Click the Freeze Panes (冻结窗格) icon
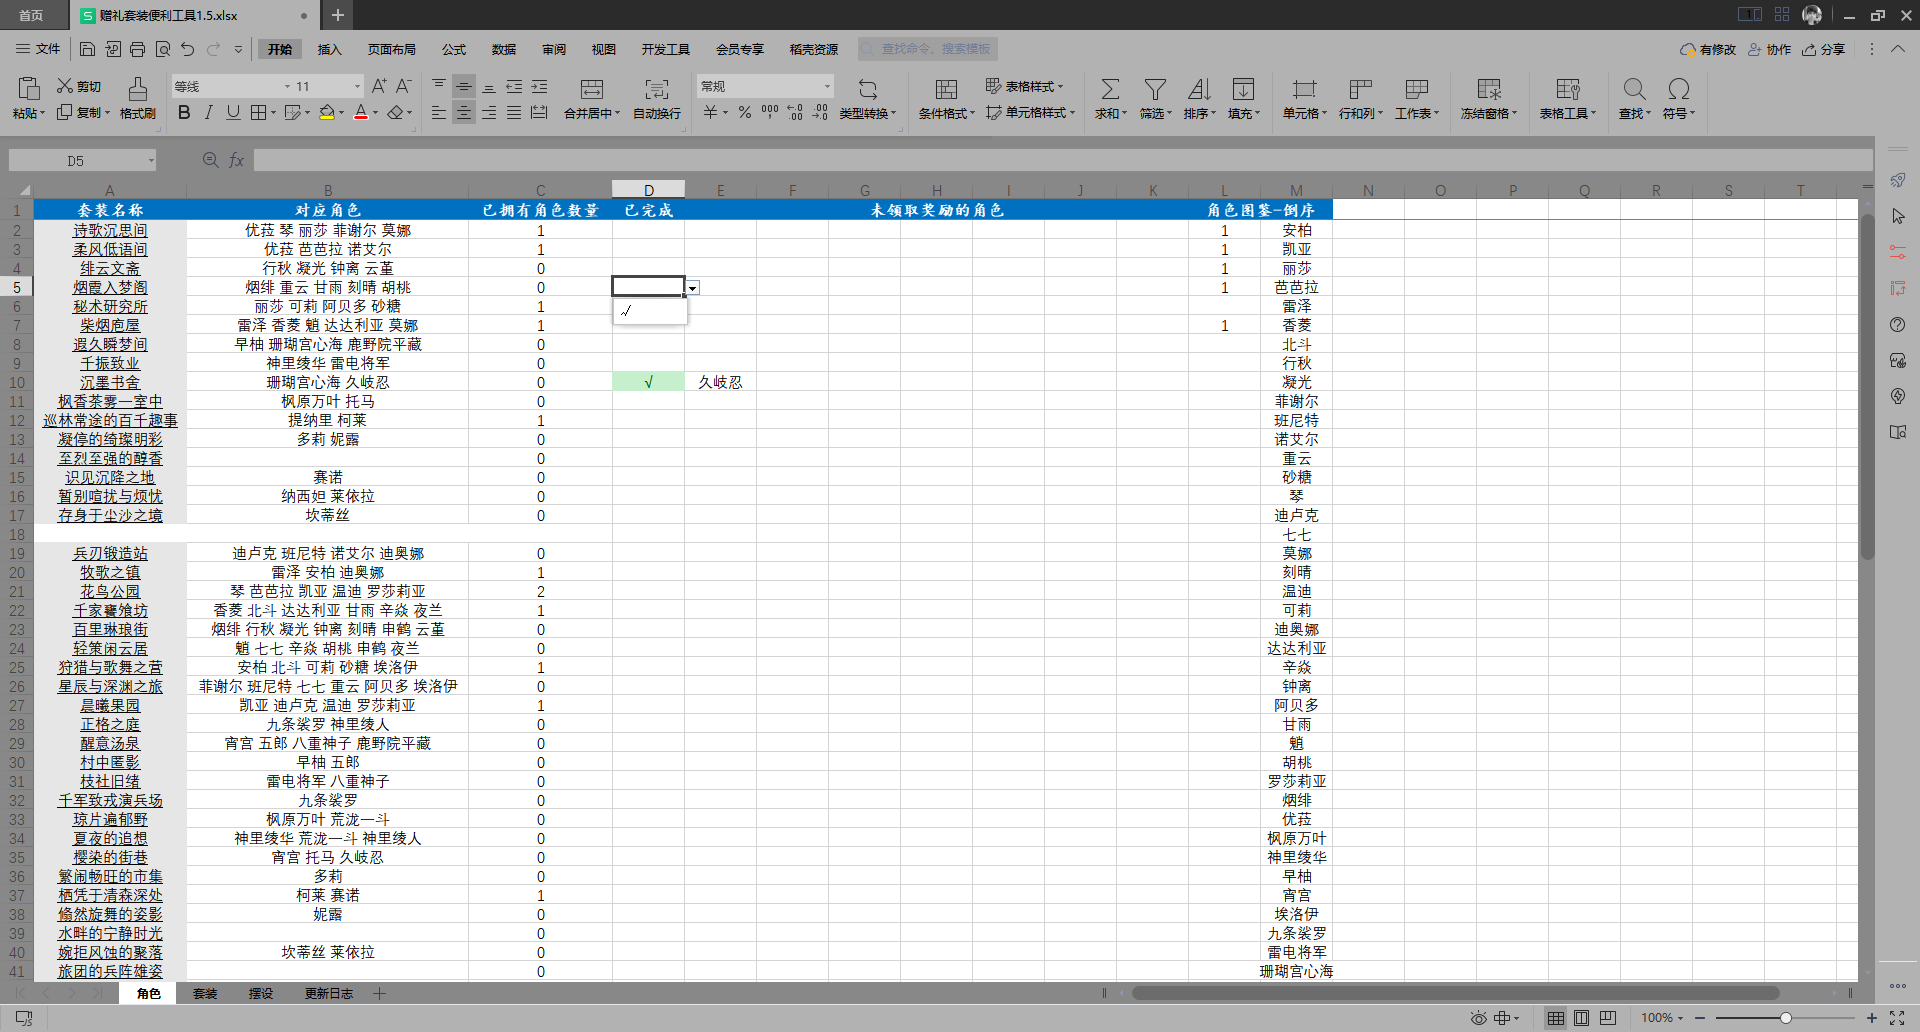The height and width of the screenshot is (1032, 1920). 1489,89
